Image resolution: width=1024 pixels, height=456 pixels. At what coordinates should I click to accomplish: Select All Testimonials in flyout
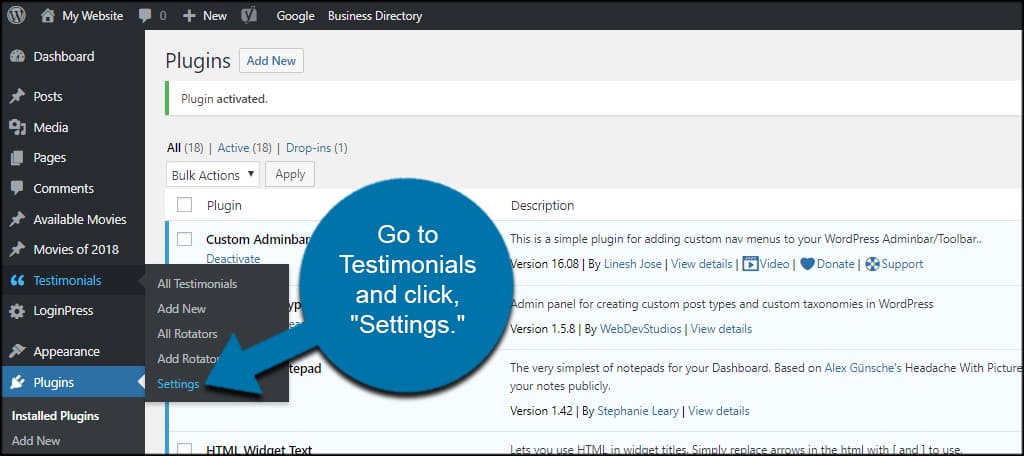197,284
